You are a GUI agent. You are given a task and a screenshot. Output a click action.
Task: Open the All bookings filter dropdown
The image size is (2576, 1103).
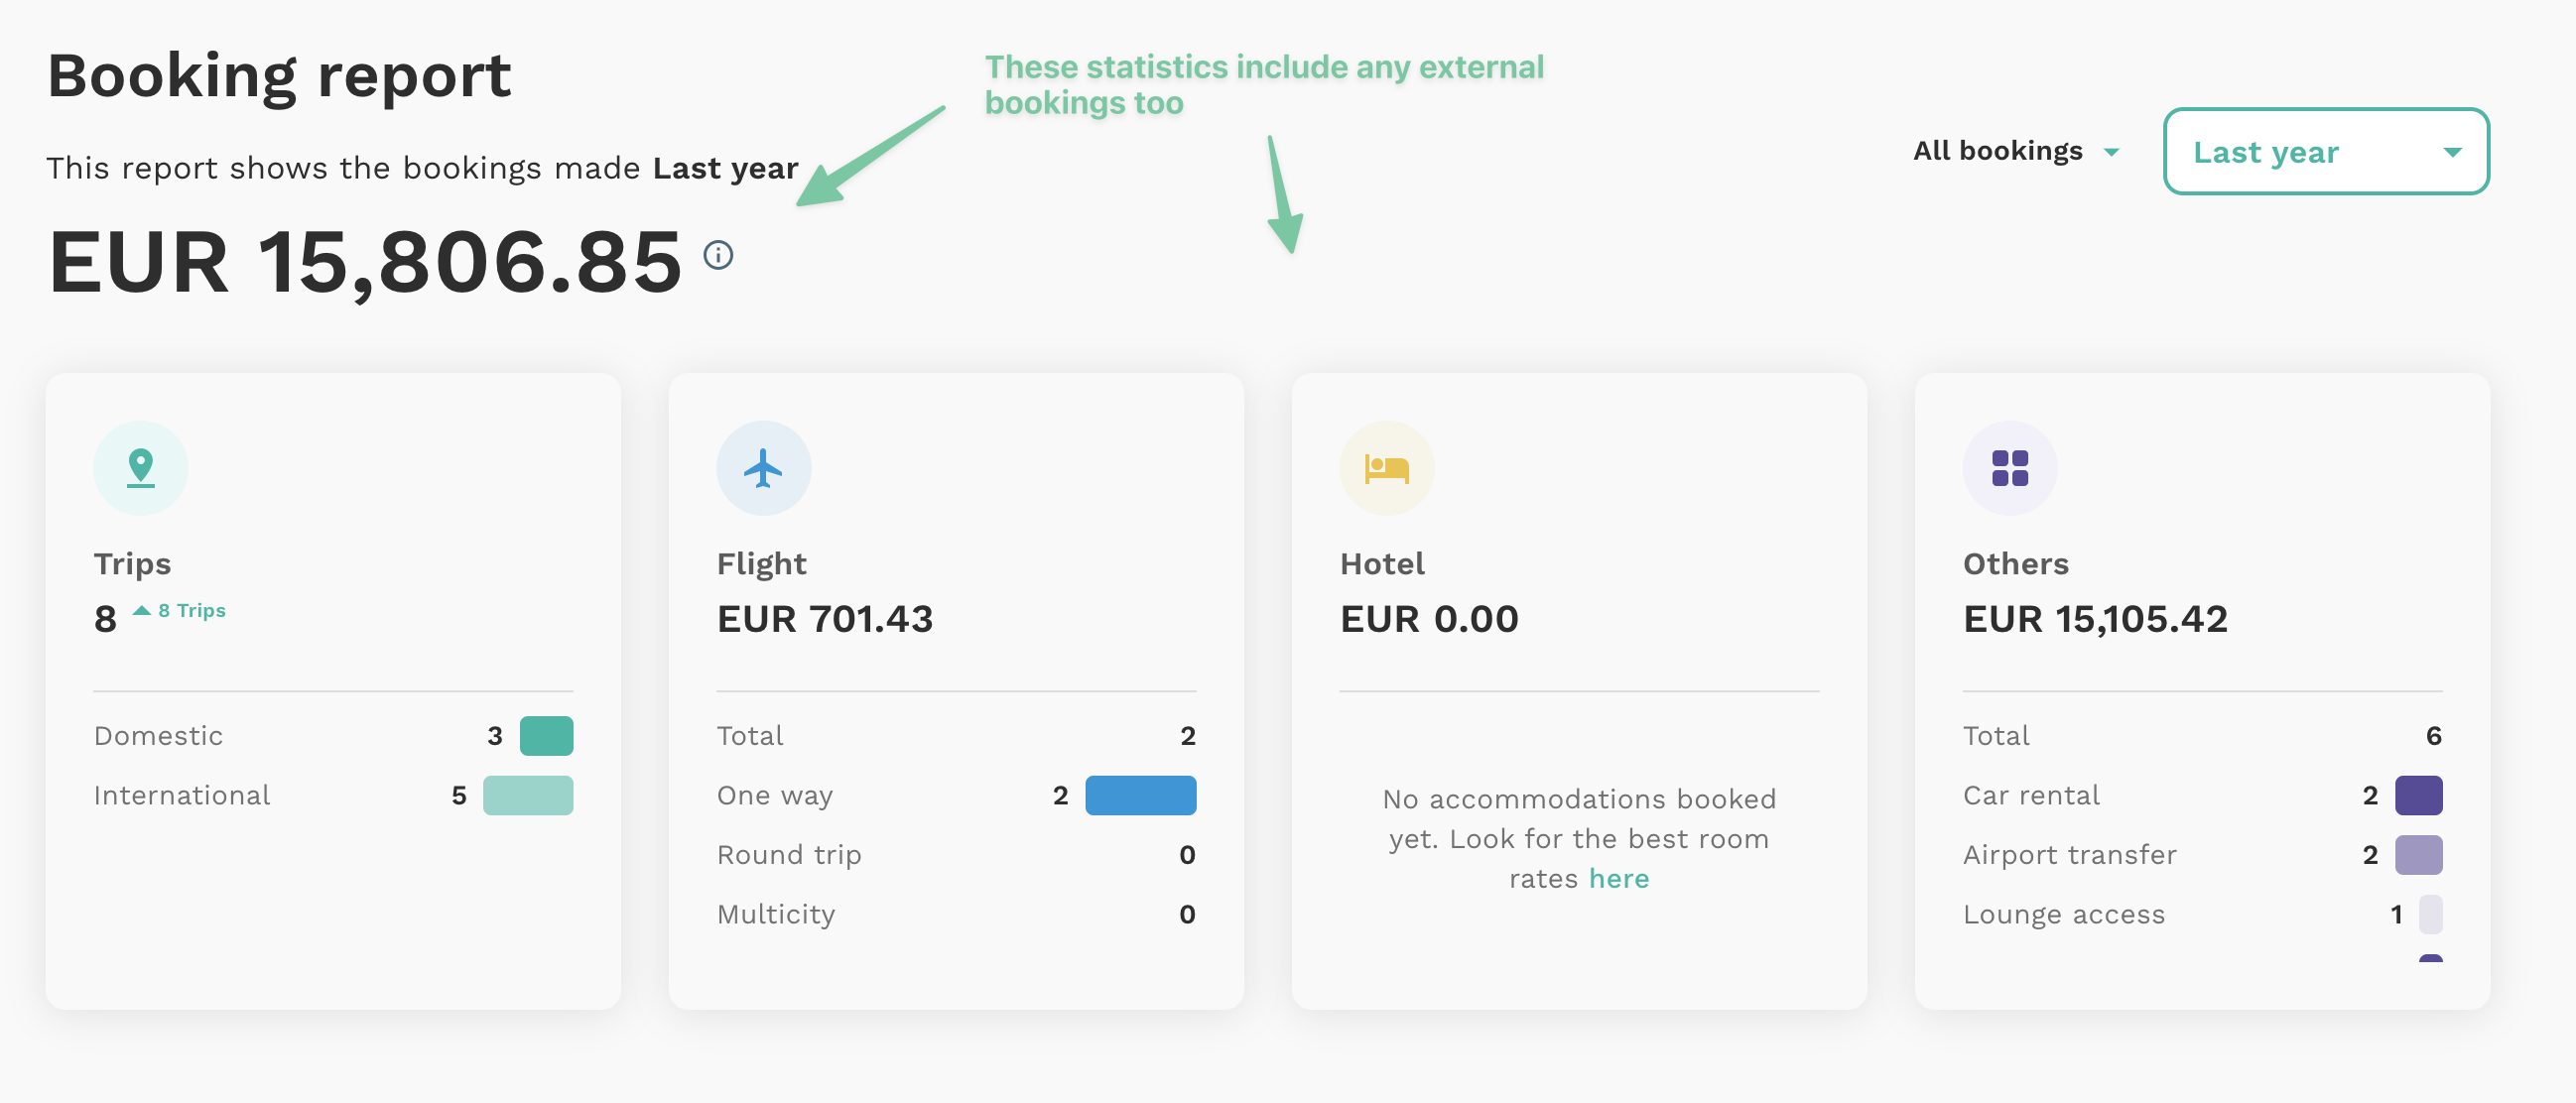pos(2016,151)
